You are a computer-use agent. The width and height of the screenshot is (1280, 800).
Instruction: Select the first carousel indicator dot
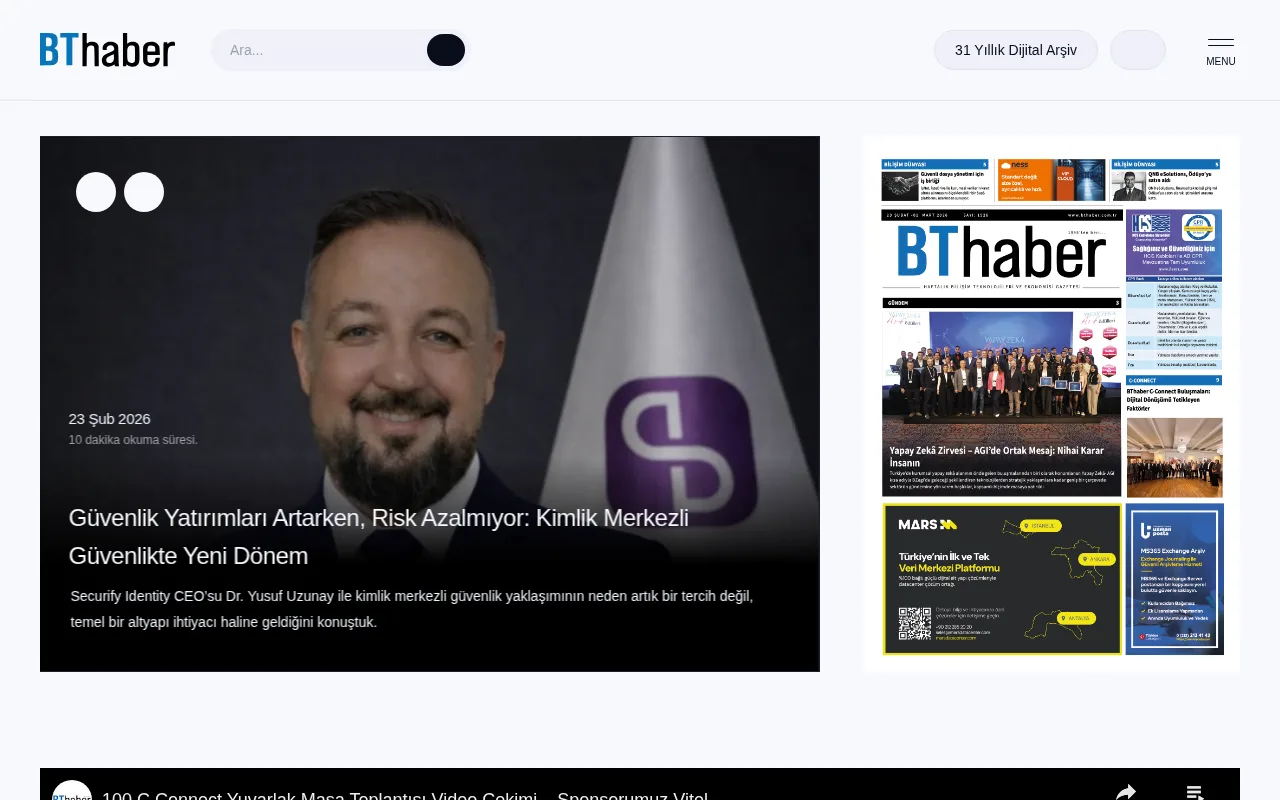click(96, 191)
